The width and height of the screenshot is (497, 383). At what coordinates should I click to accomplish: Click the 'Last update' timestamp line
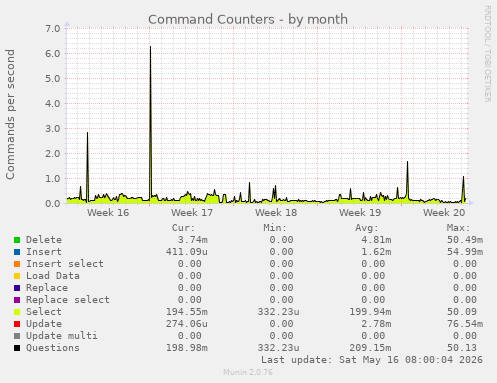pos(372,360)
